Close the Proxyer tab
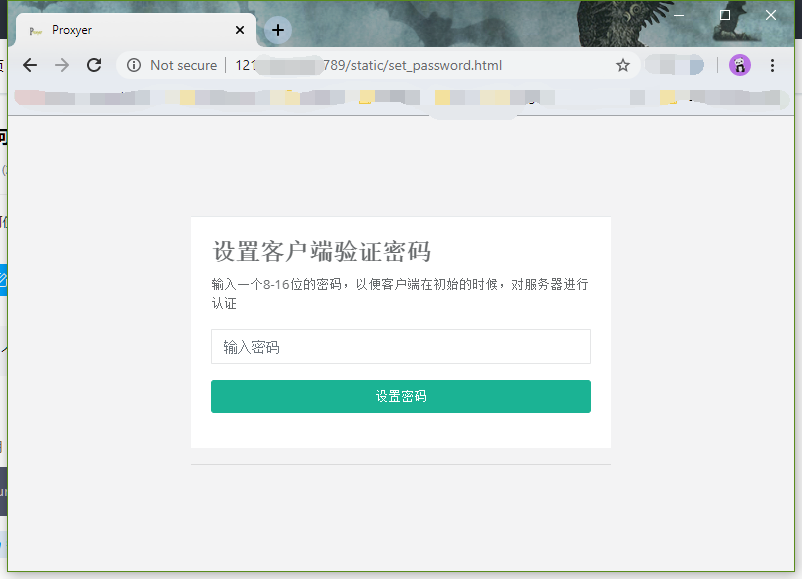This screenshot has width=802, height=579. (240, 30)
